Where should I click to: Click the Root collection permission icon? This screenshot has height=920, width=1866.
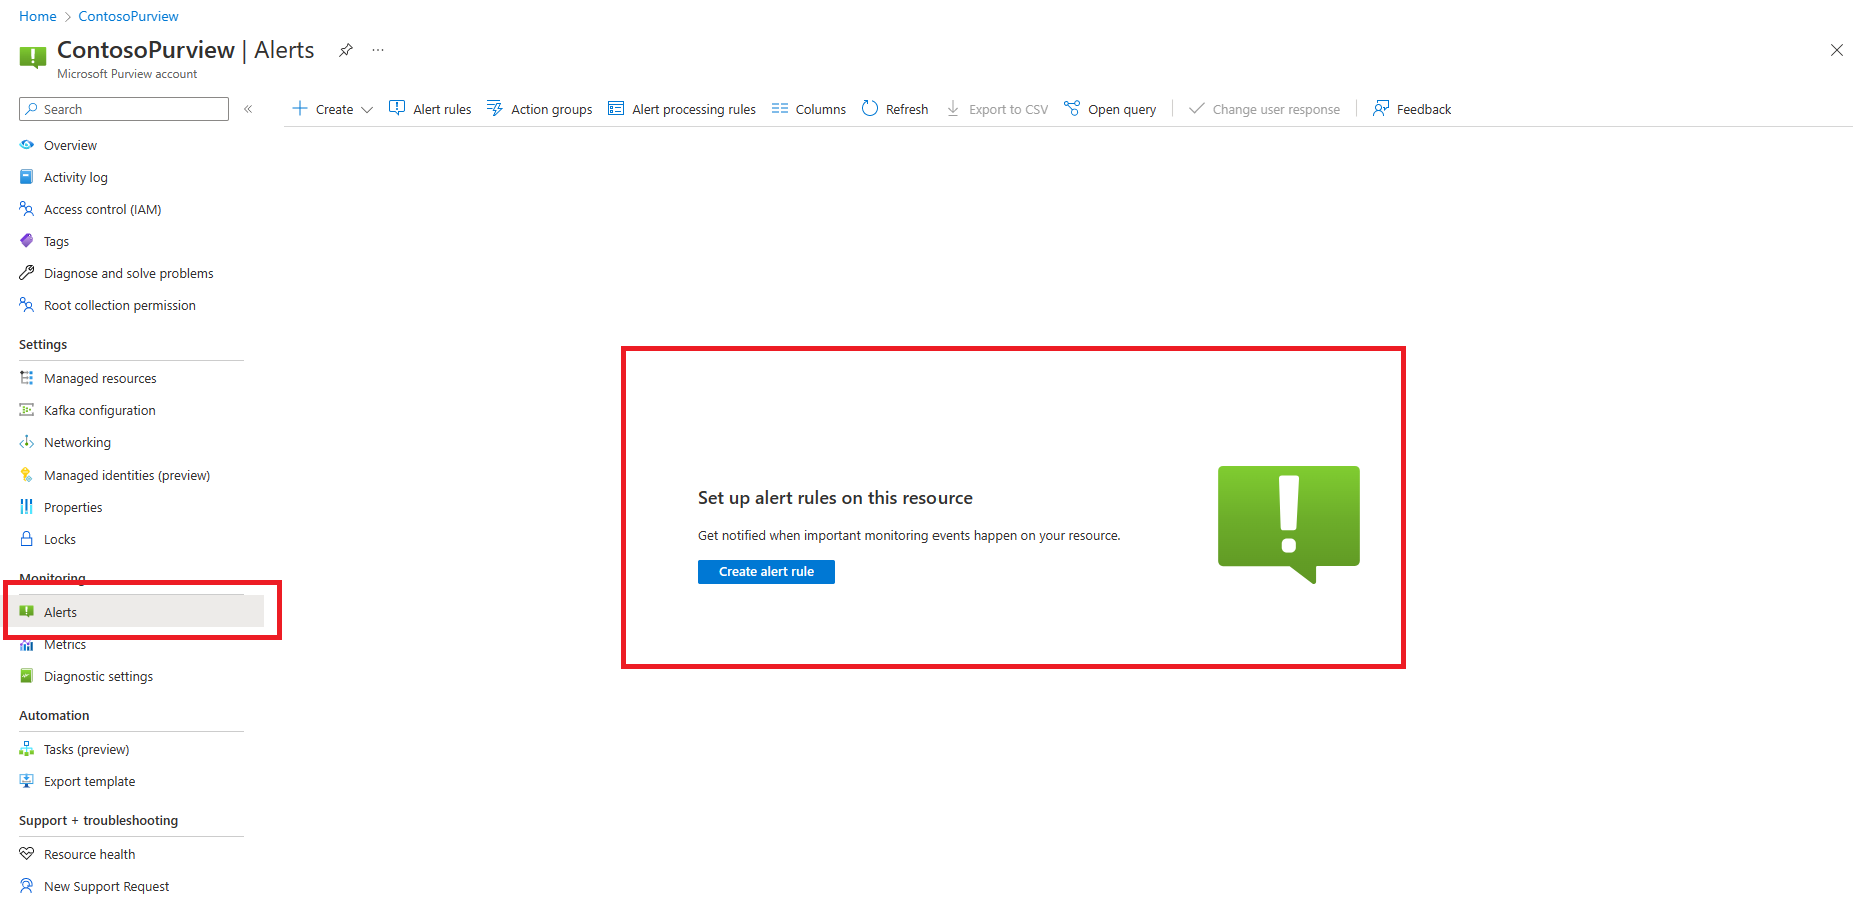tap(27, 305)
